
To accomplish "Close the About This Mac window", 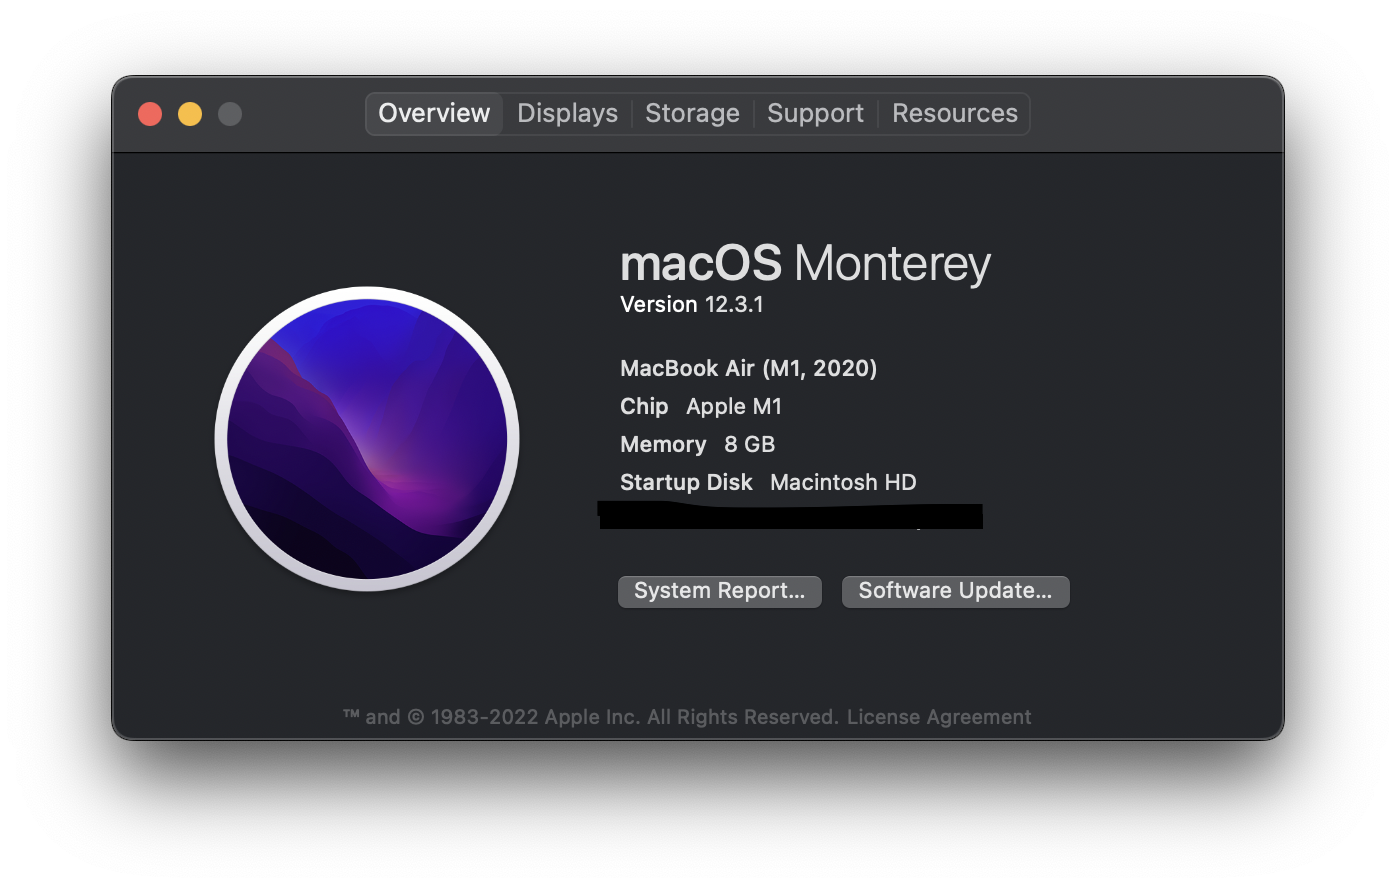I will click(x=150, y=114).
